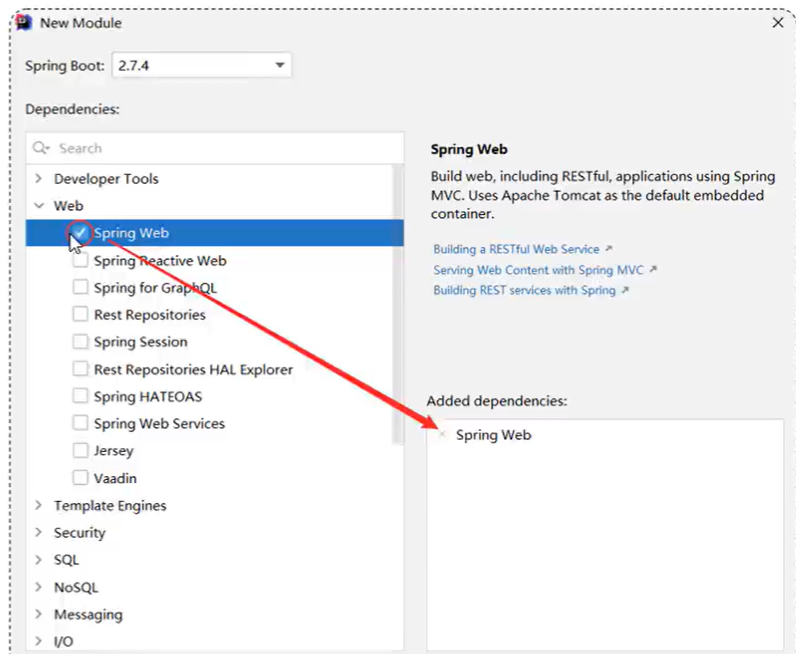The height and width of the screenshot is (654, 796).
Task: Click the Spring for GraphQL label
Action: click(x=155, y=287)
